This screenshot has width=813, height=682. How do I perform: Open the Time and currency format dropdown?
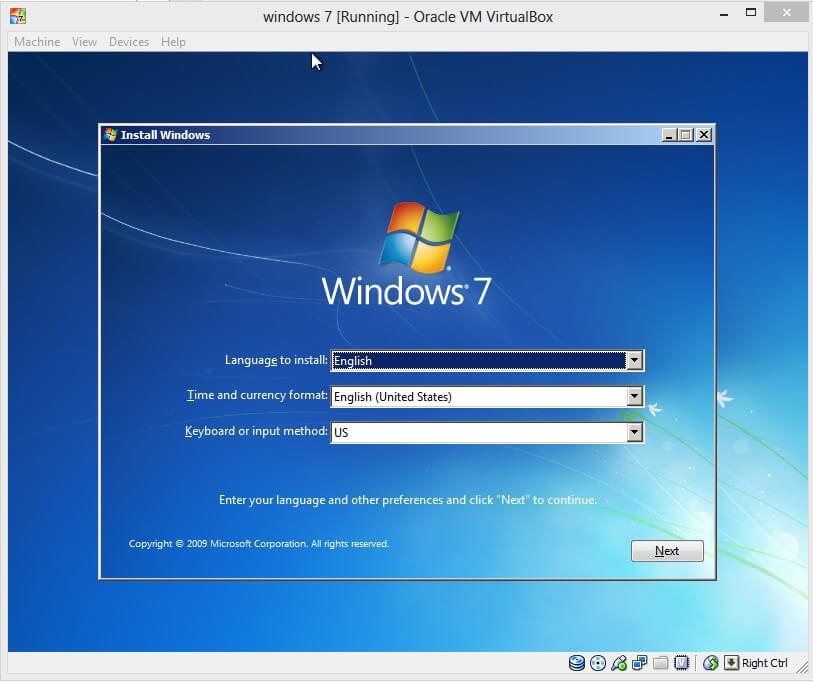click(x=636, y=396)
